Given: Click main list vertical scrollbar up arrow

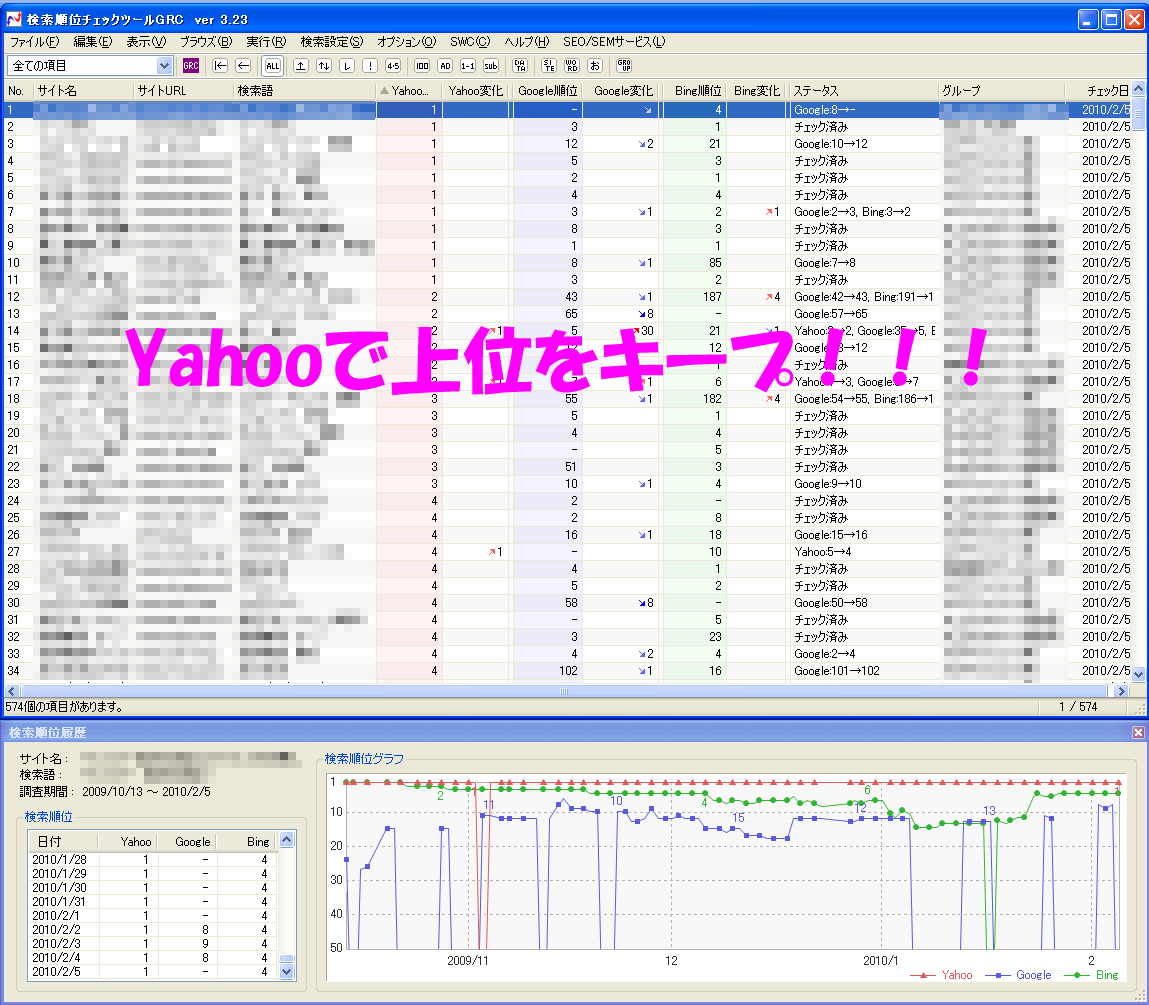Looking at the screenshot, I should pyautogui.click(x=1139, y=89).
